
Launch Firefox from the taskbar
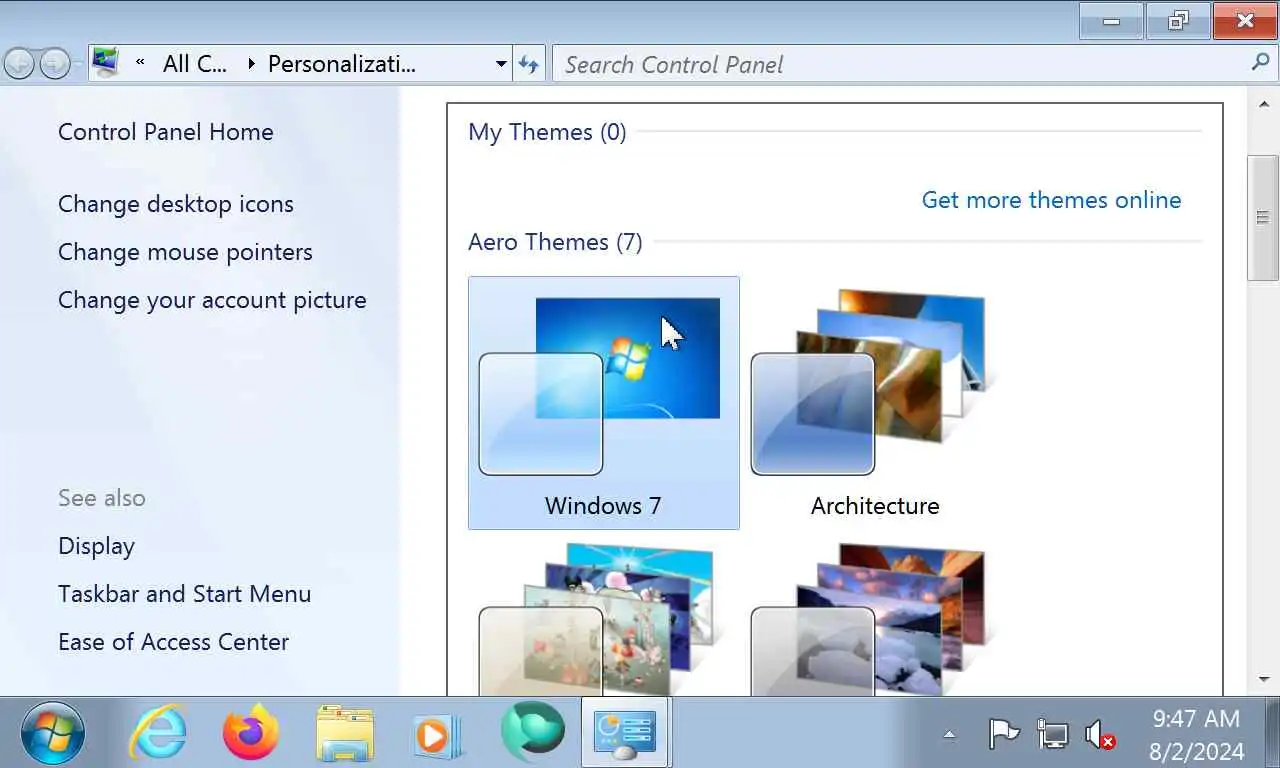250,733
